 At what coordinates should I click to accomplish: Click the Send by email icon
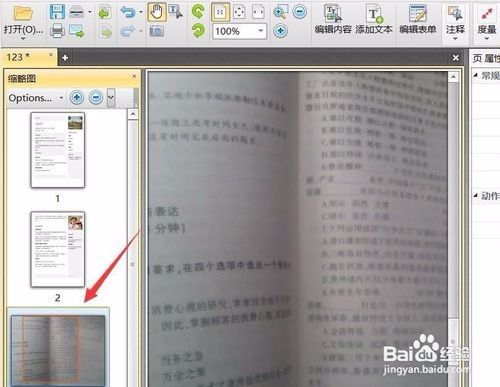76,31
